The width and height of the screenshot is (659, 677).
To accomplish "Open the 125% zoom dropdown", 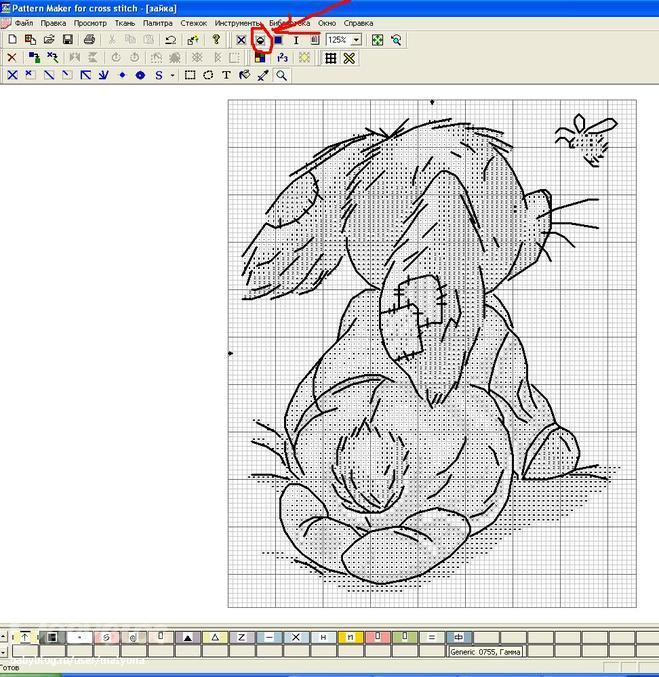I will [356, 40].
